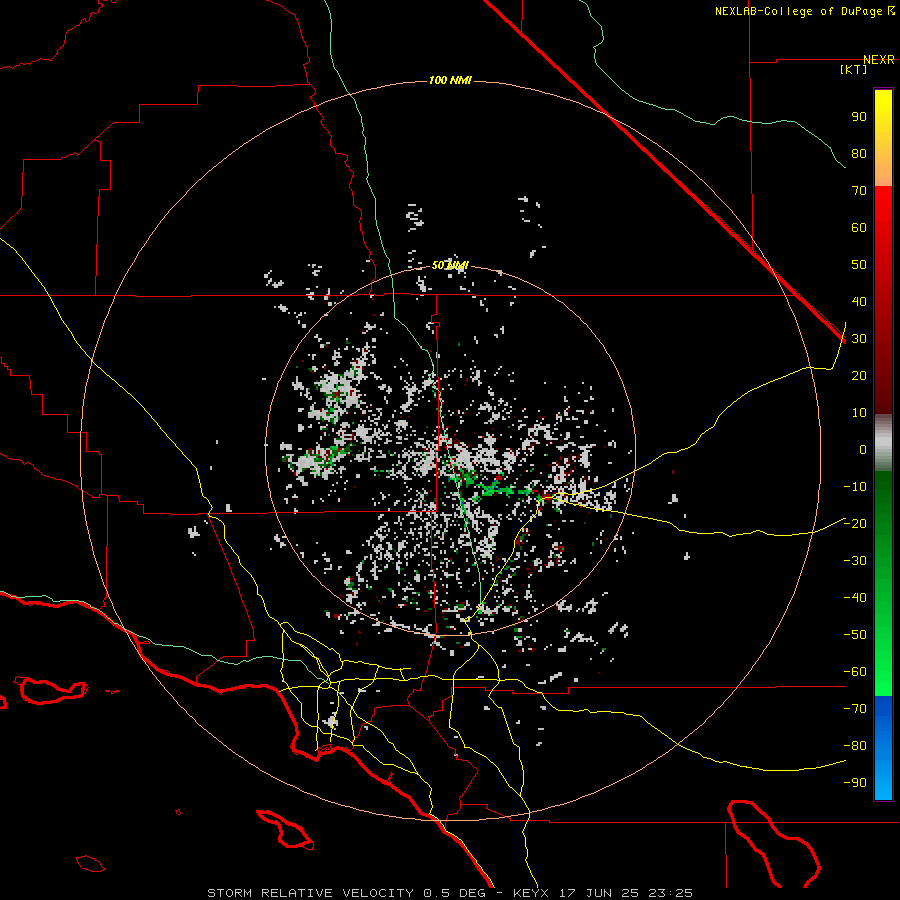Click the 0 value on the color scale
Screen dimensions: 900x900
pos(863,450)
